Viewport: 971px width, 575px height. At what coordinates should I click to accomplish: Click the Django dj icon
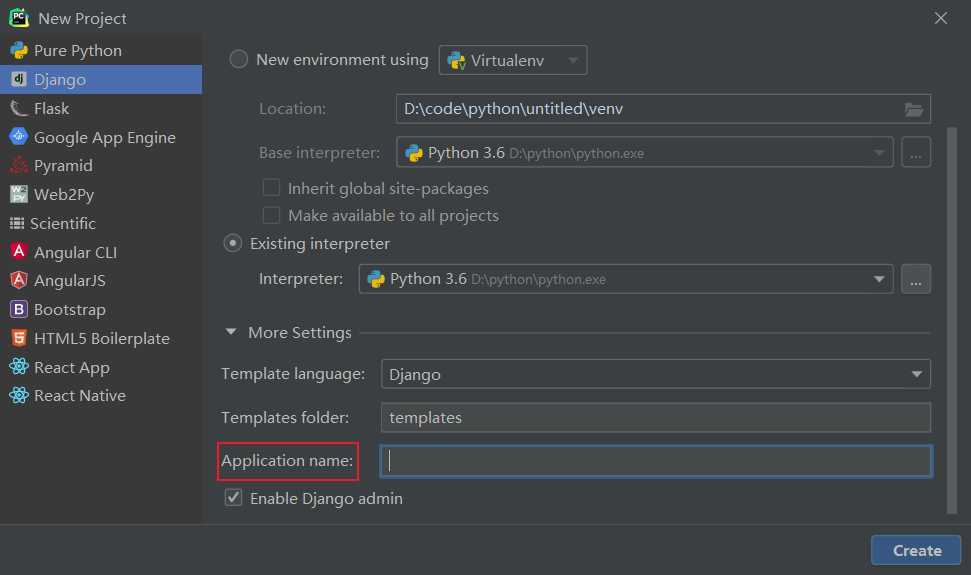pos(19,79)
